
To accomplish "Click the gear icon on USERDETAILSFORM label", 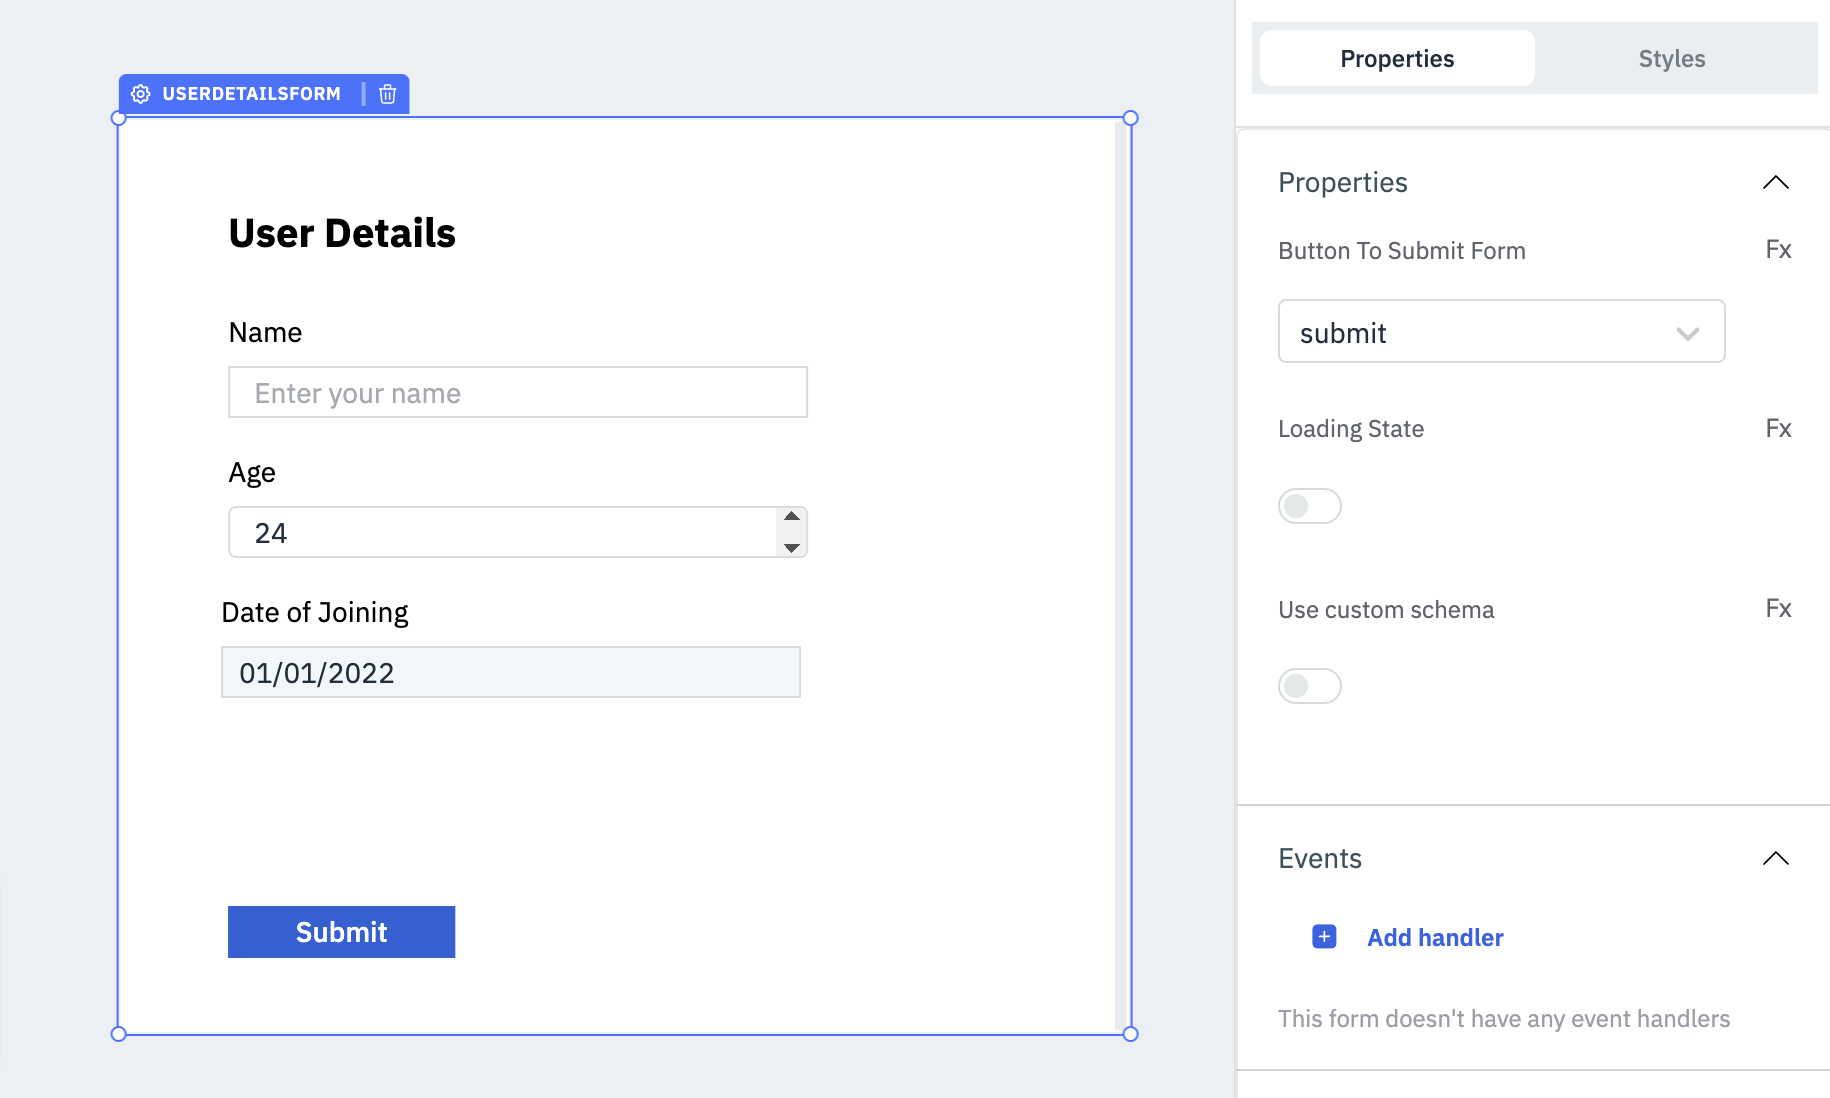I will pos(141,94).
